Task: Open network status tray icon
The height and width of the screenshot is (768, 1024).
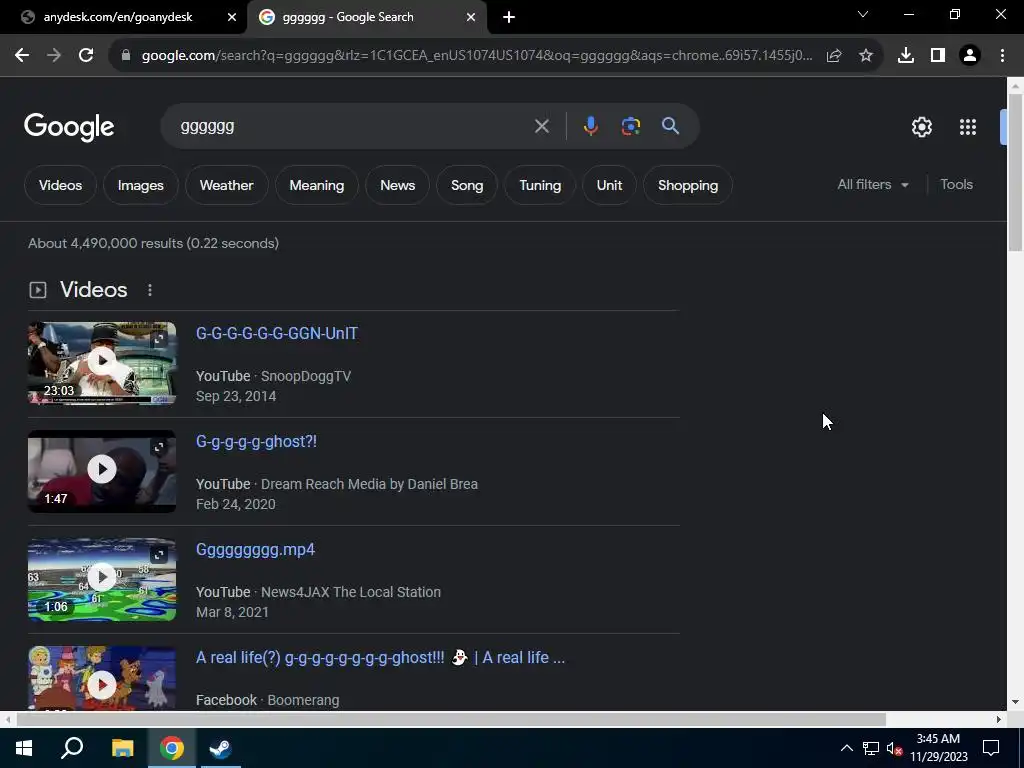Action: pyautogui.click(x=871, y=748)
